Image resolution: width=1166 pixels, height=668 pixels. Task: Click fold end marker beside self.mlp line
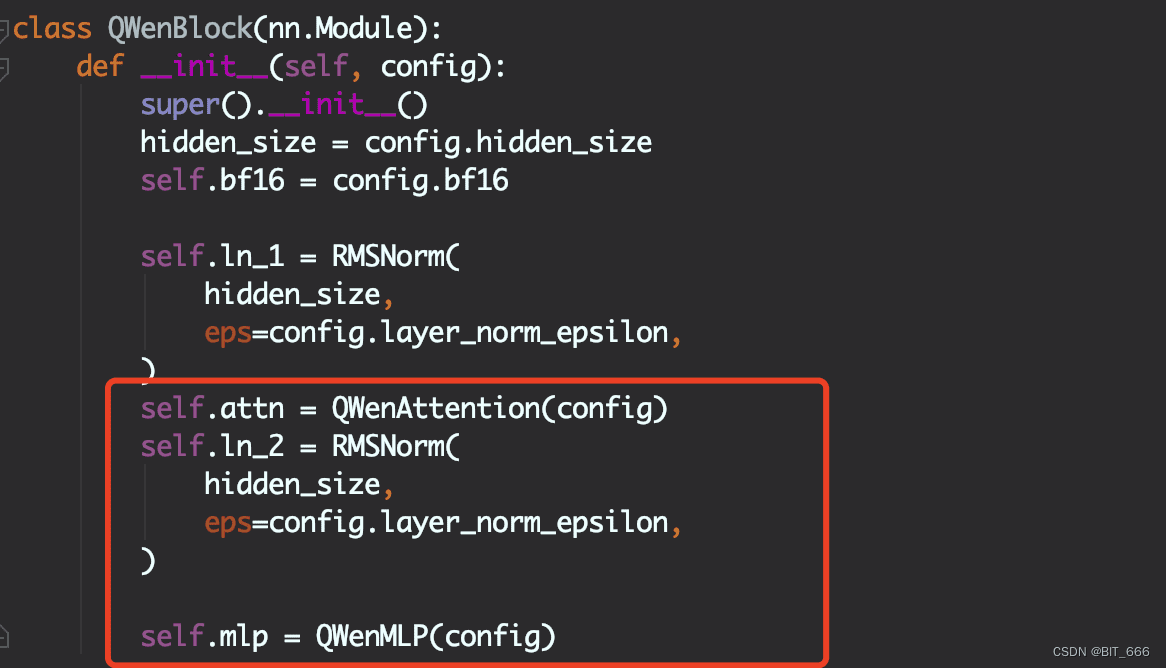click(x=3, y=636)
